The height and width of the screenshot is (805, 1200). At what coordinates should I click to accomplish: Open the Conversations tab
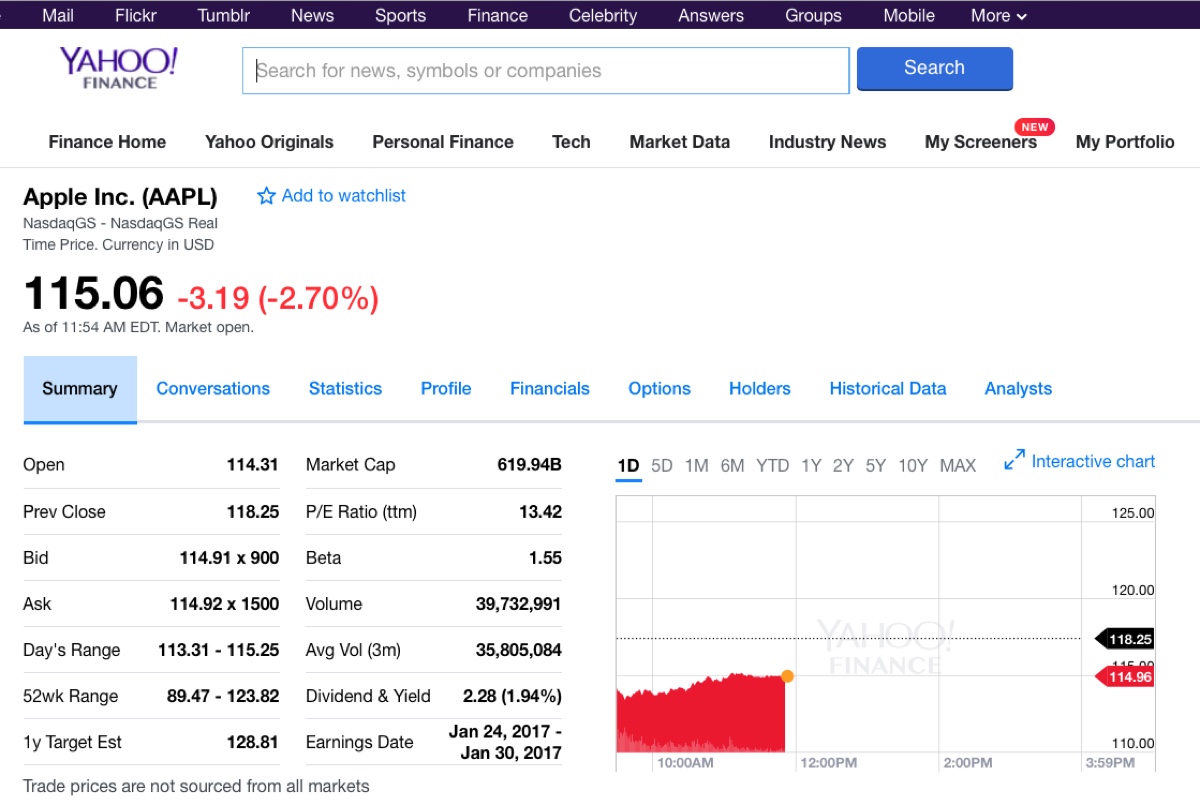click(x=213, y=388)
